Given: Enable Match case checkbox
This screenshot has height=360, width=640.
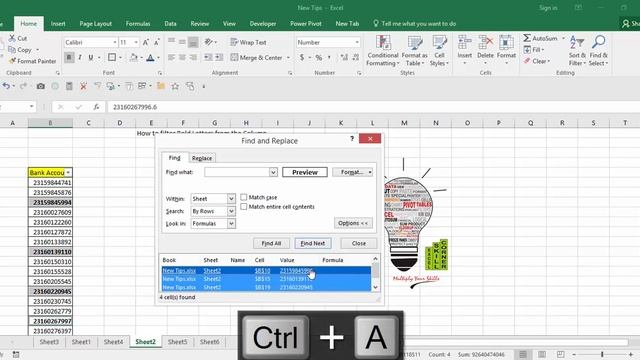Looking at the screenshot, I should 244,197.
